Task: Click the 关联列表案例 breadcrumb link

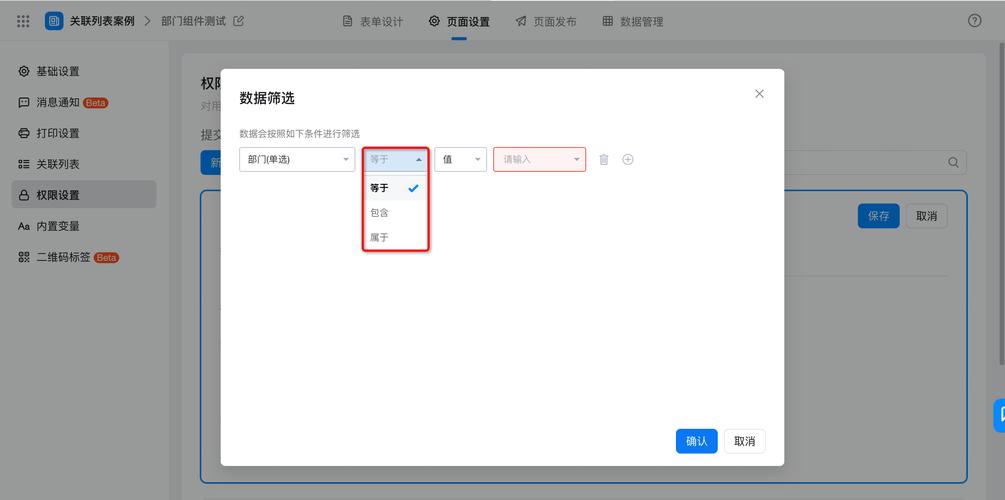Action: (x=102, y=21)
